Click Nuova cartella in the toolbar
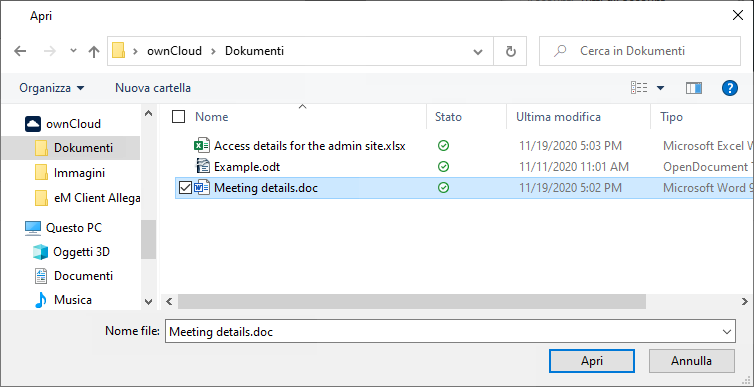The image size is (754, 387). (x=153, y=88)
